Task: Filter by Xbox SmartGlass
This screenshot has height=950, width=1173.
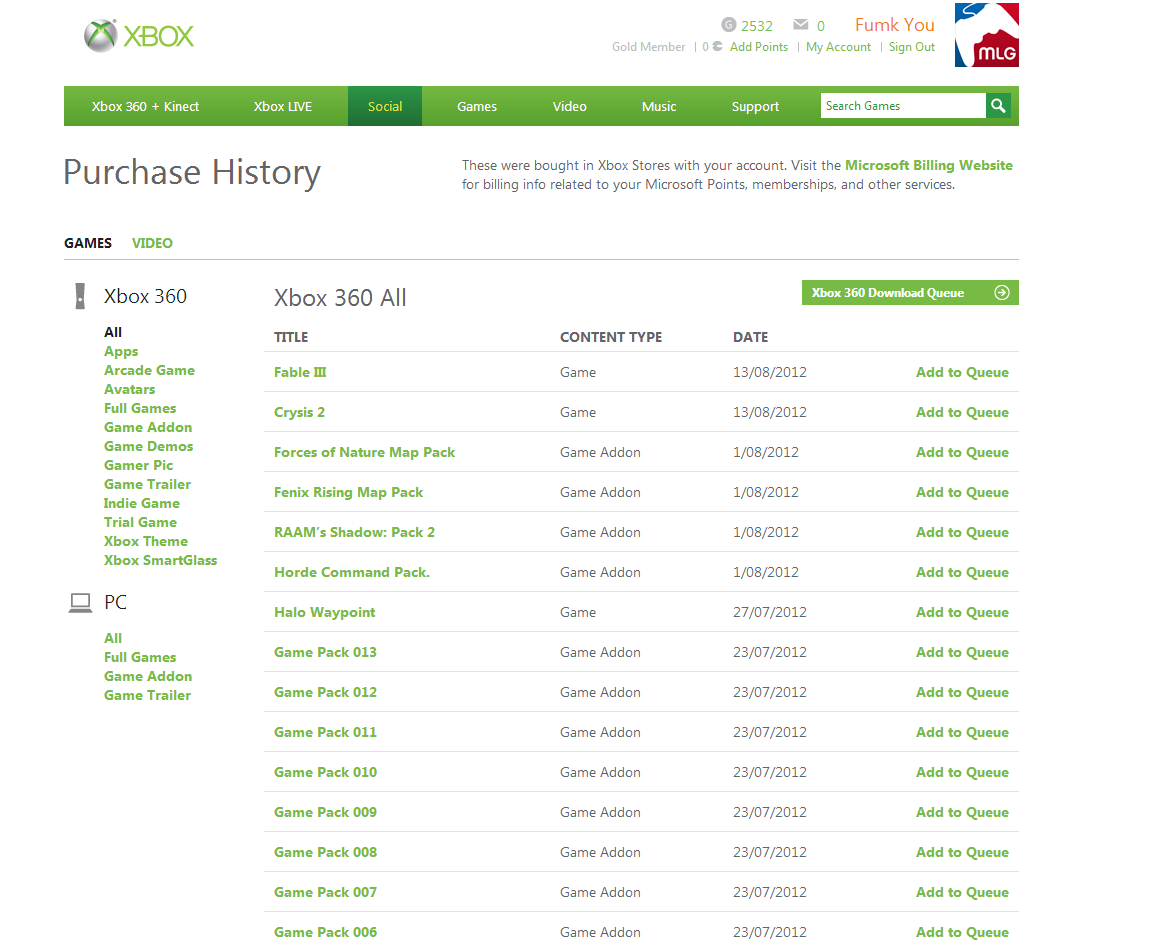Action: coord(161,560)
